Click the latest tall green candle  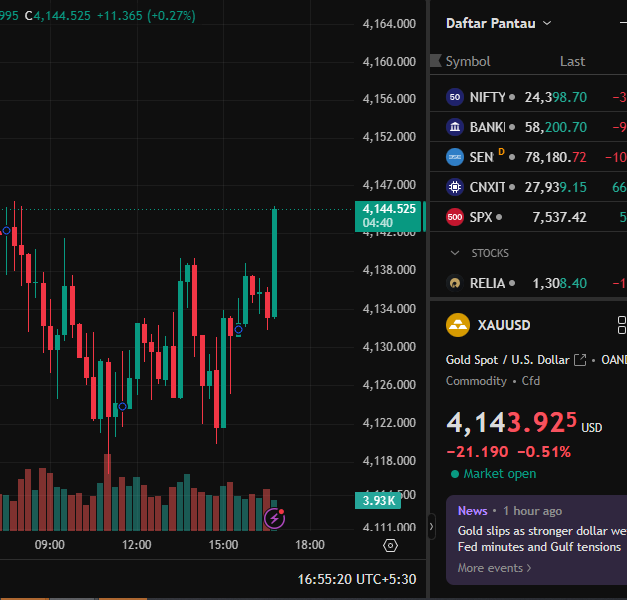(274, 263)
